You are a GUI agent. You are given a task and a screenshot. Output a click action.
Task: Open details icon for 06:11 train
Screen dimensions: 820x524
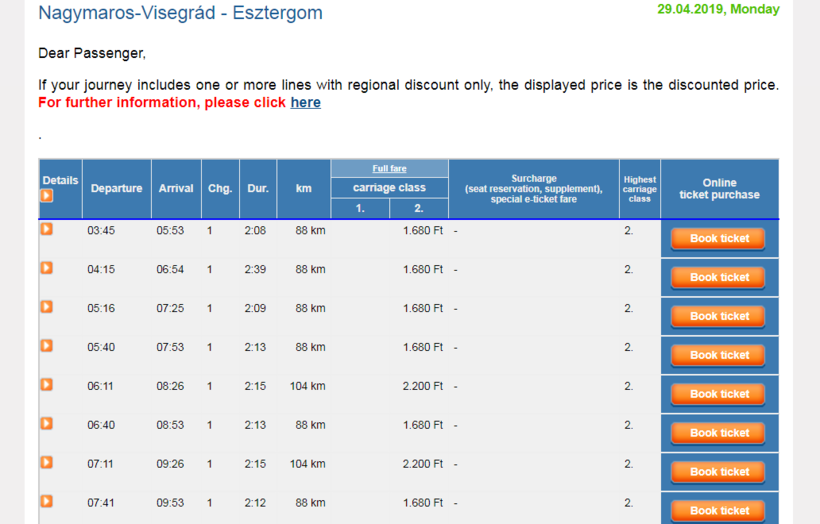pyautogui.click(x=46, y=385)
